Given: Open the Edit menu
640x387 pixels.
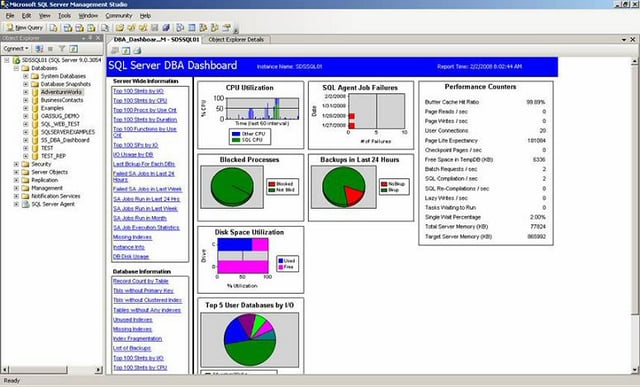Looking at the screenshot, I should pyautogui.click(x=26, y=16).
